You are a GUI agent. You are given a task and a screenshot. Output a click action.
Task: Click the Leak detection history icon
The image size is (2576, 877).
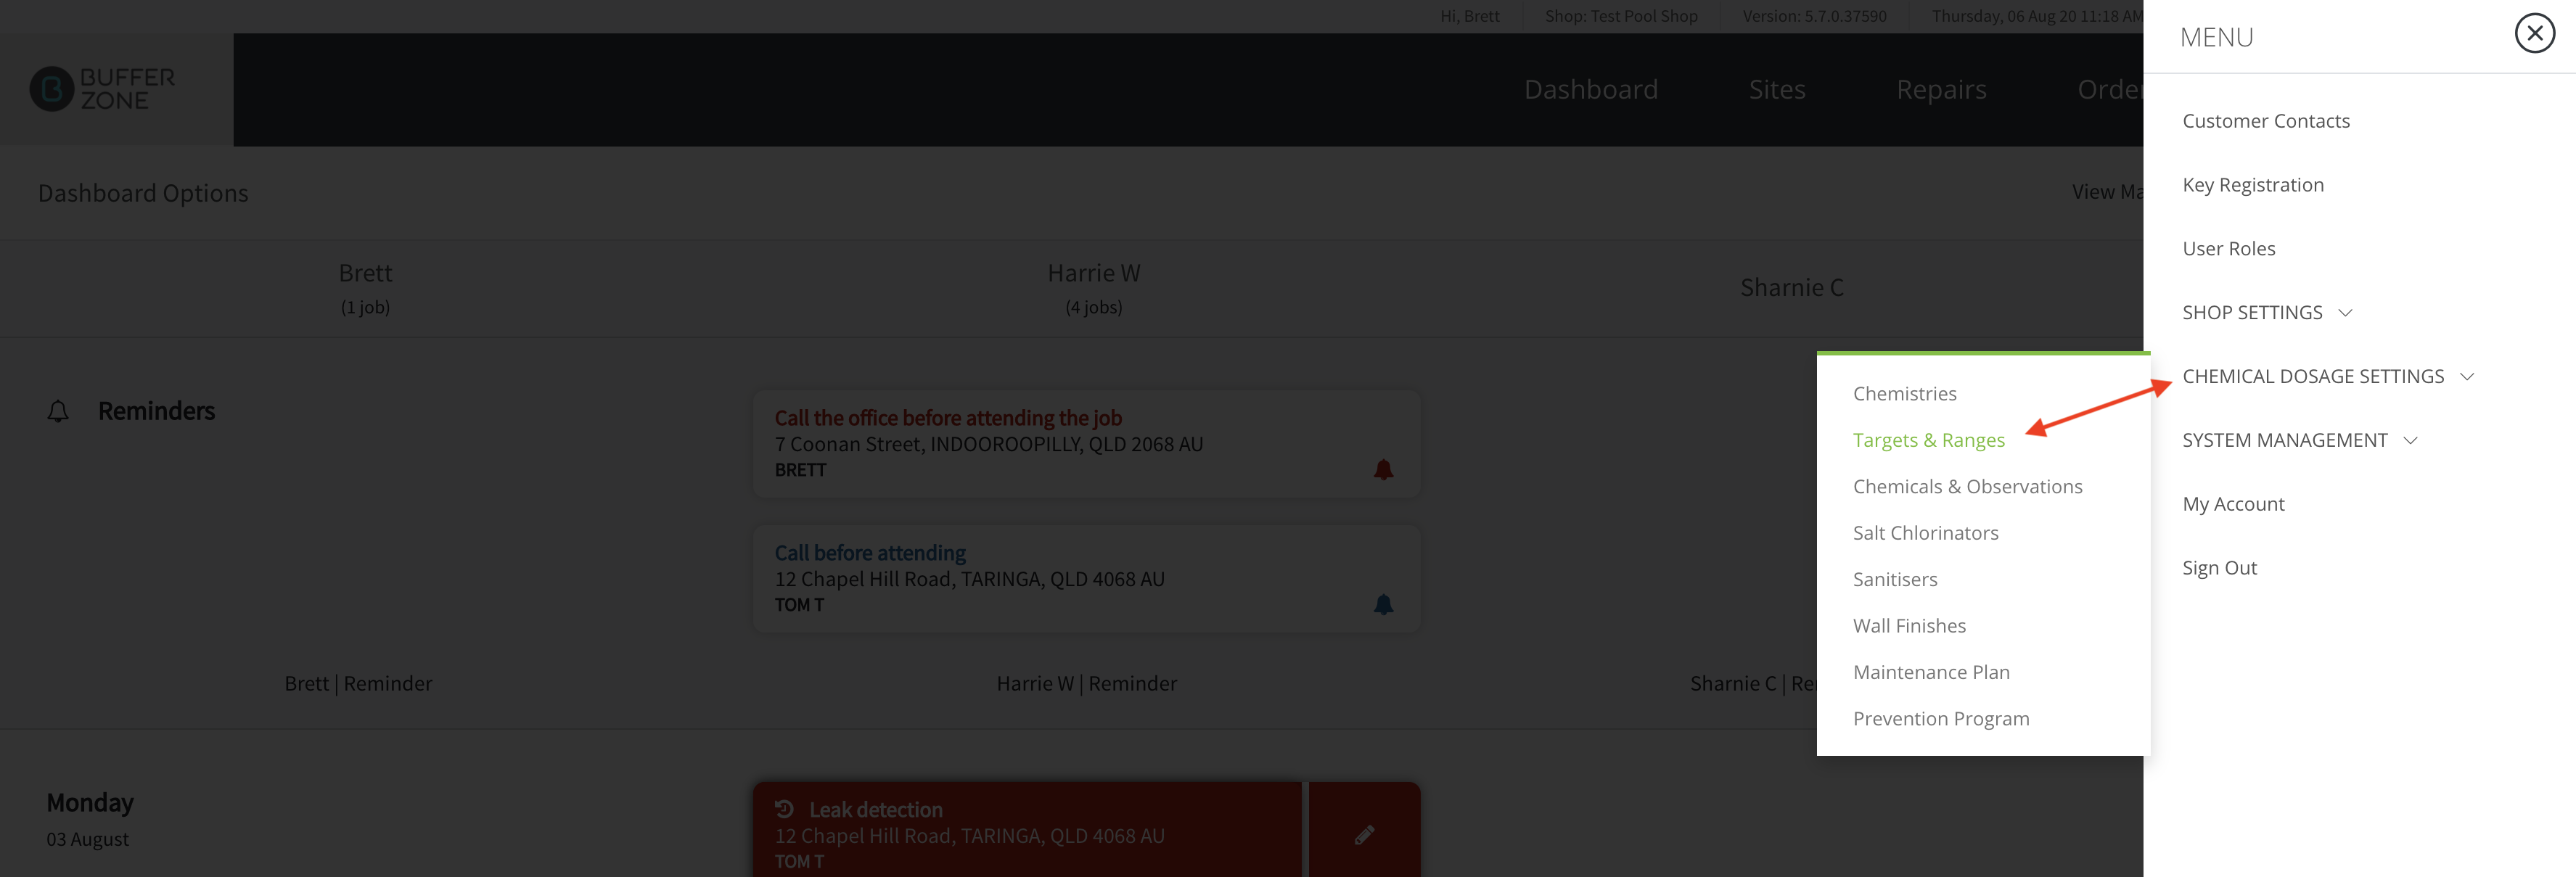pos(784,809)
